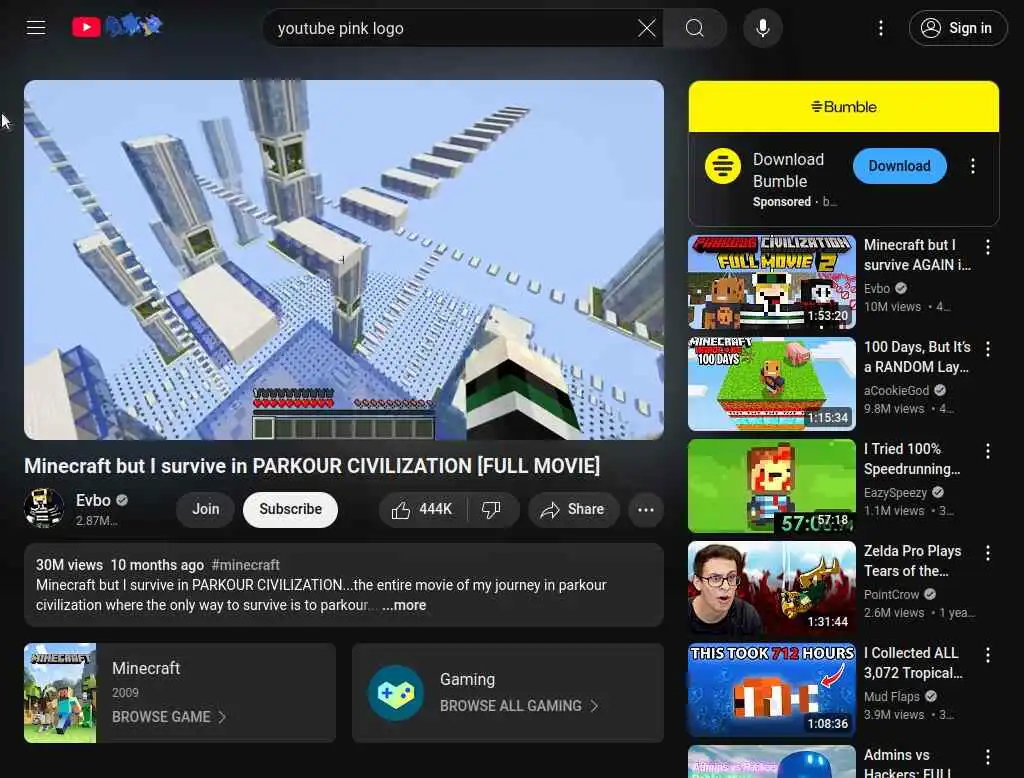Click the blue Download button

[x=900, y=166]
